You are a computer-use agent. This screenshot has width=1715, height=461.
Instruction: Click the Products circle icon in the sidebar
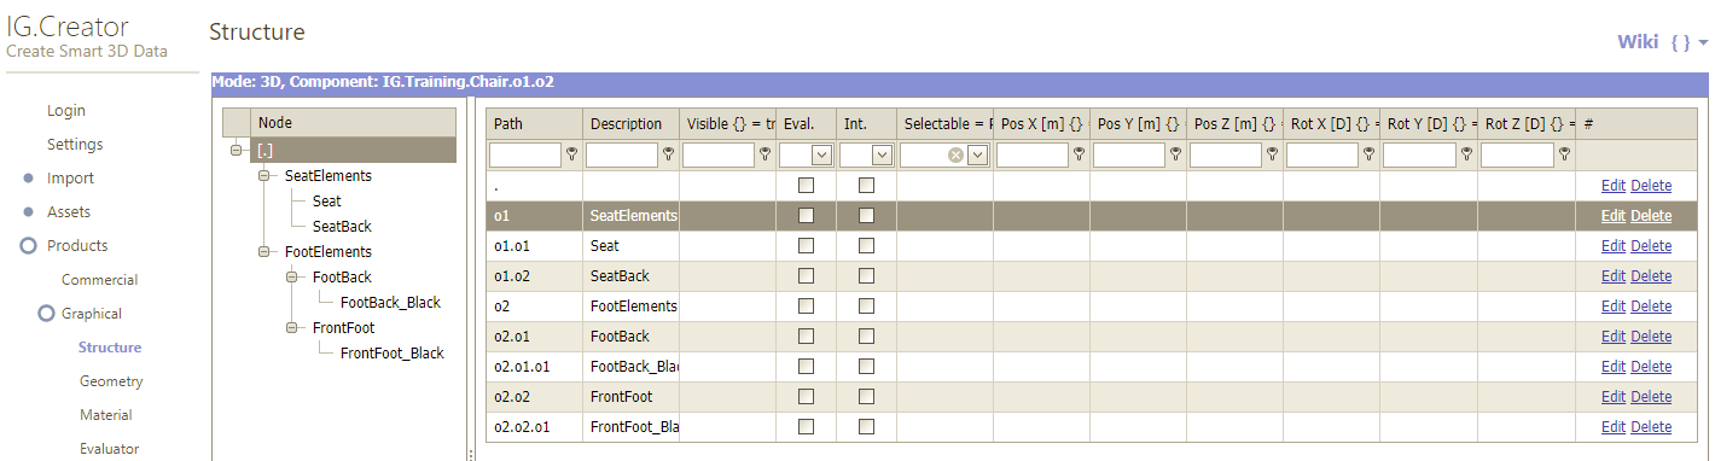[28, 246]
